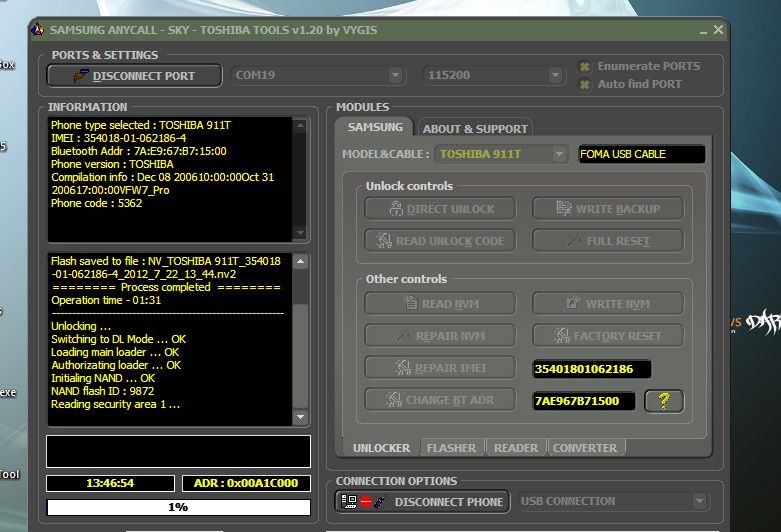781x532 pixels.
Task: Click the FACTORY RESET button
Action: 608,336
